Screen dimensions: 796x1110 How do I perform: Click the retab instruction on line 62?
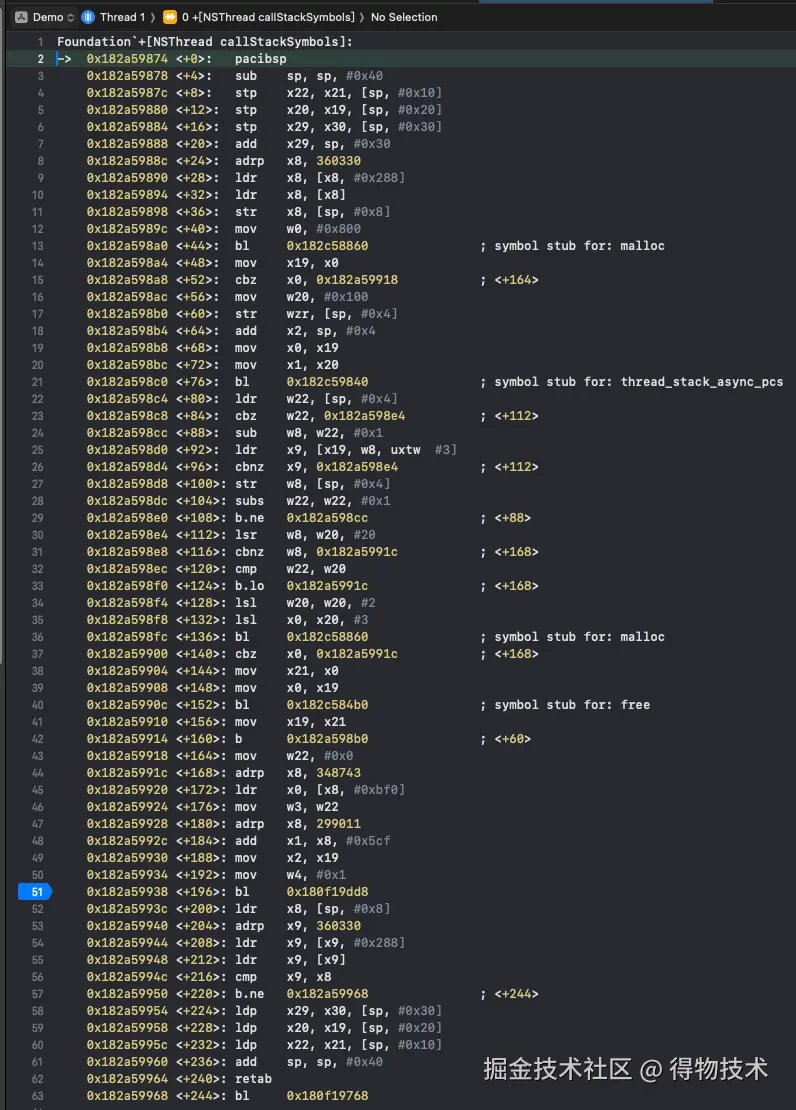(253, 1079)
